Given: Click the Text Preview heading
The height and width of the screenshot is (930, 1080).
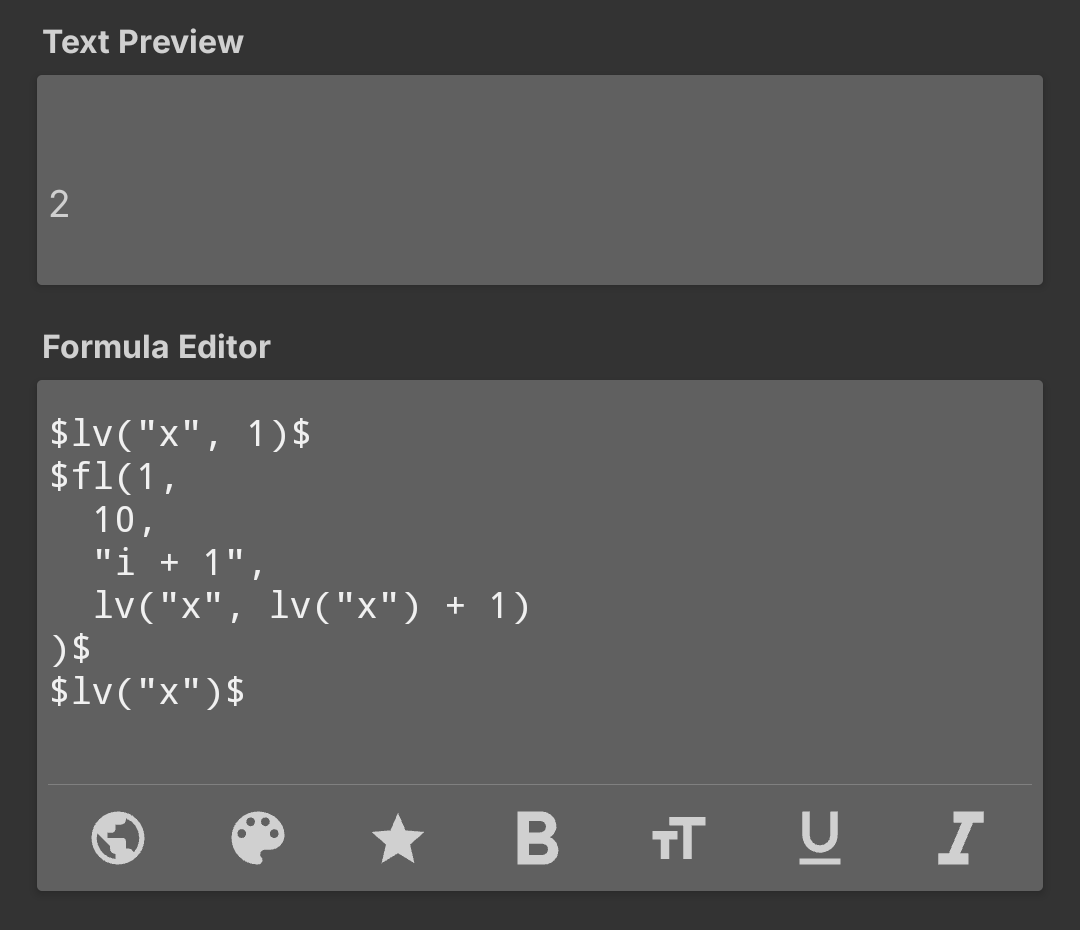Looking at the screenshot, I should pos(143,42).
